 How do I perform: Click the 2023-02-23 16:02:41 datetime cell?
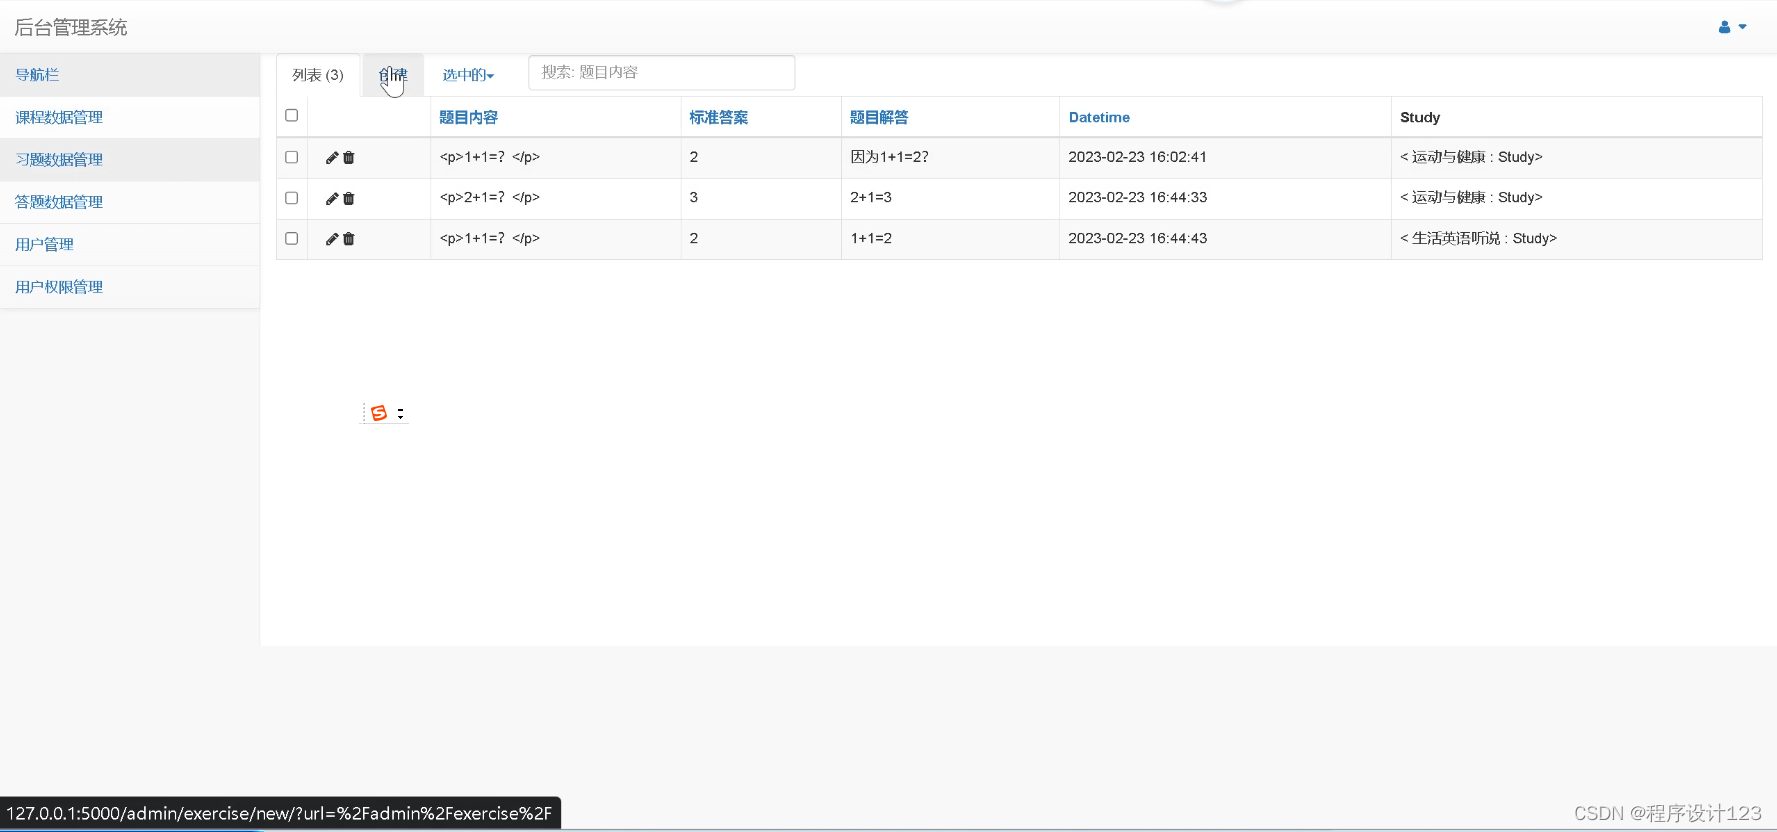tap(1225, 157)
